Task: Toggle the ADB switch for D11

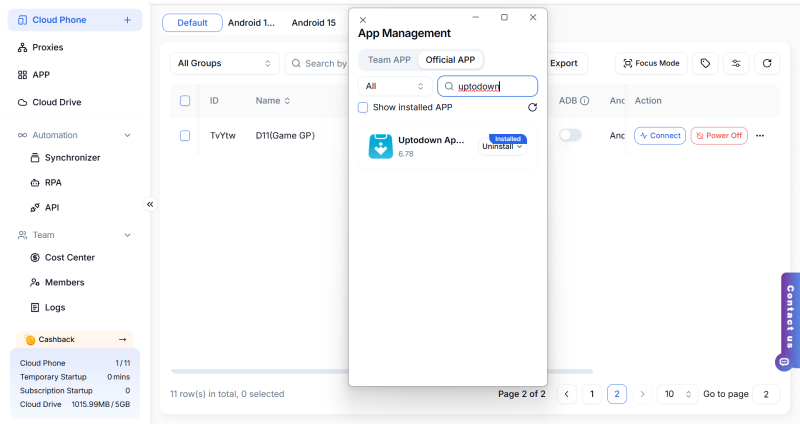Action: (x=570, y=135)
